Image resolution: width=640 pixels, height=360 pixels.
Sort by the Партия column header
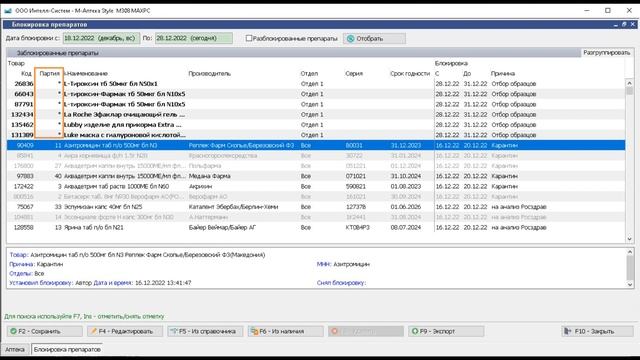point(49,73)
